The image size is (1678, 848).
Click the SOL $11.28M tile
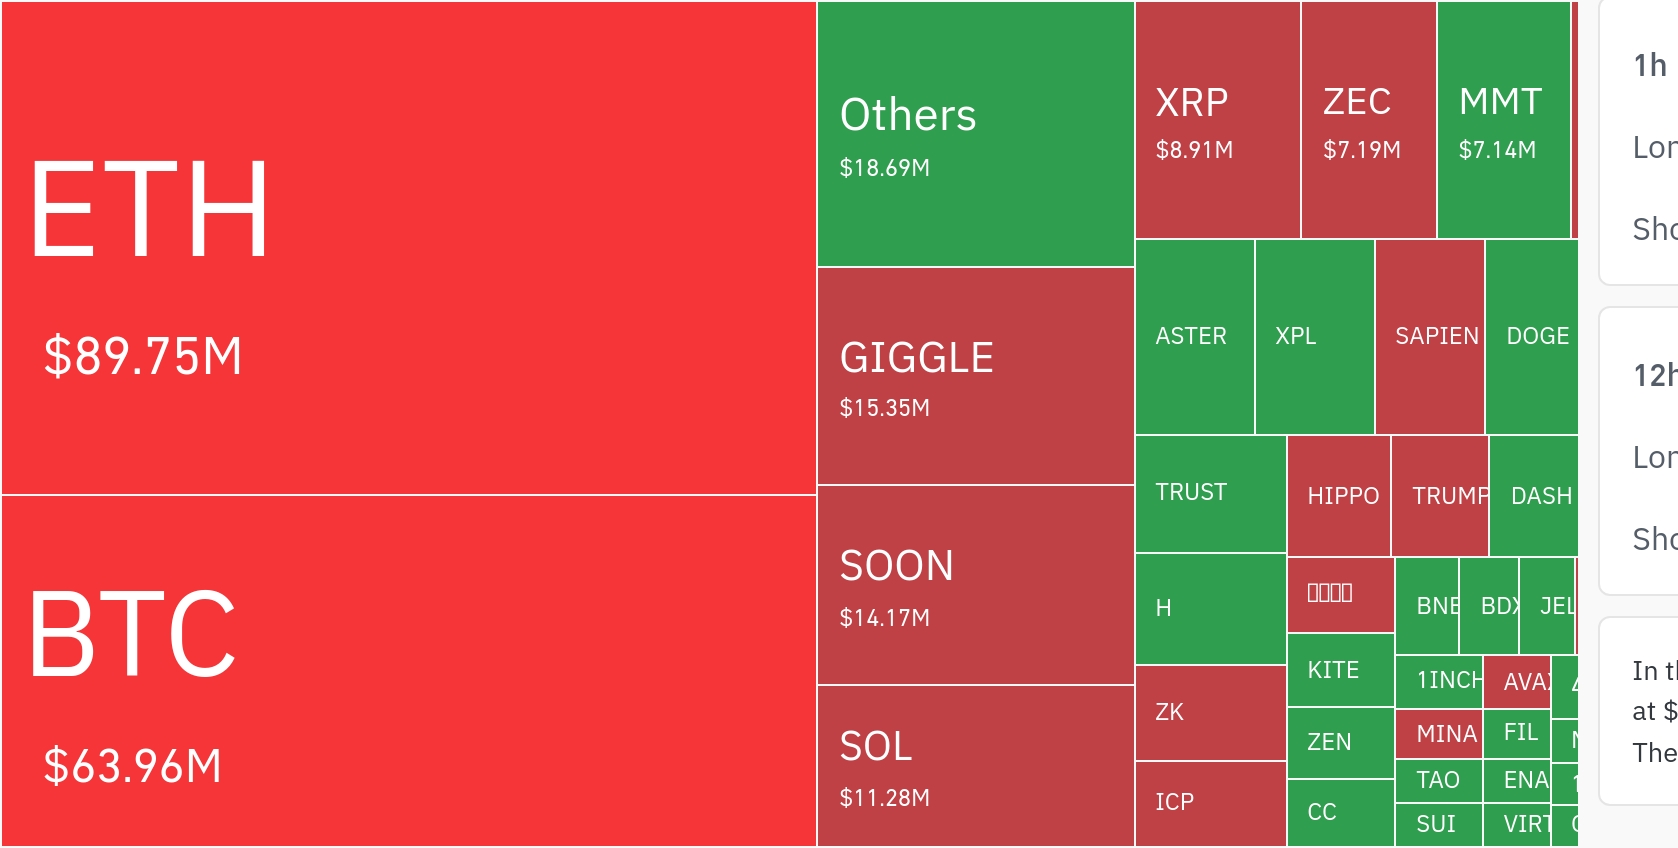(975, 765)
